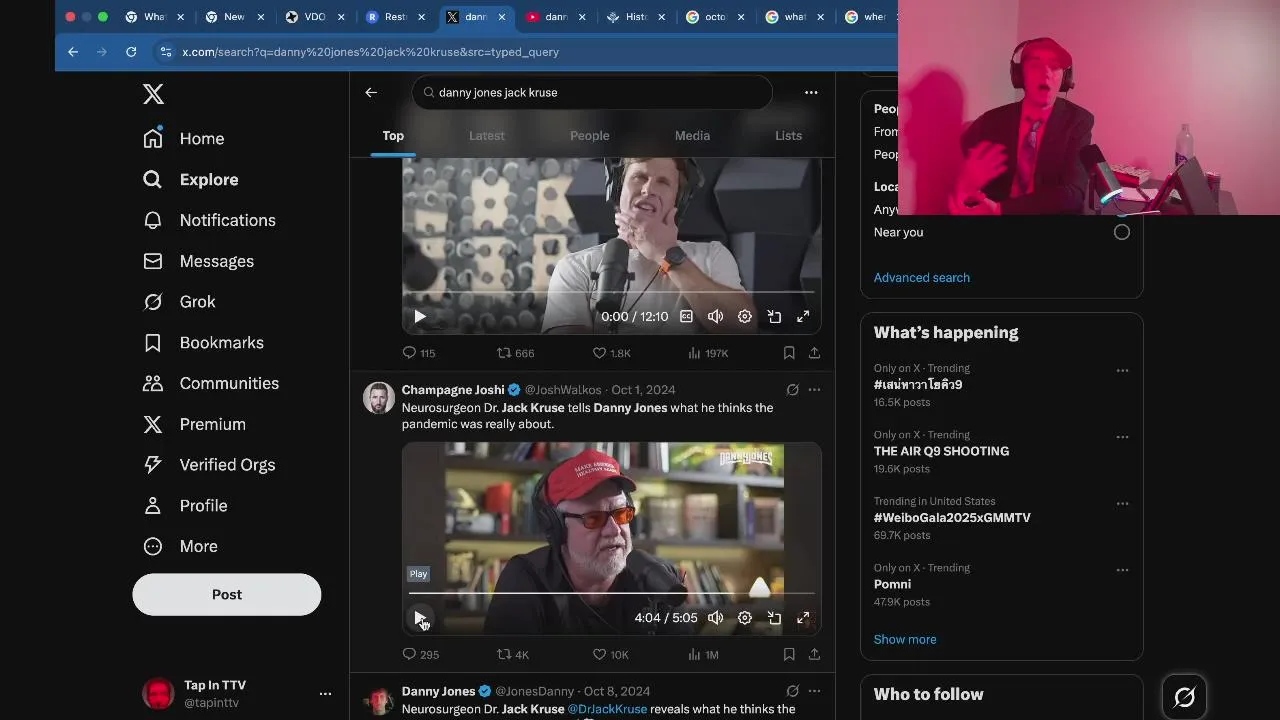Make the 12:10 video fullscreen
The height and width of the screenshot is (720, 1280).
803,316
